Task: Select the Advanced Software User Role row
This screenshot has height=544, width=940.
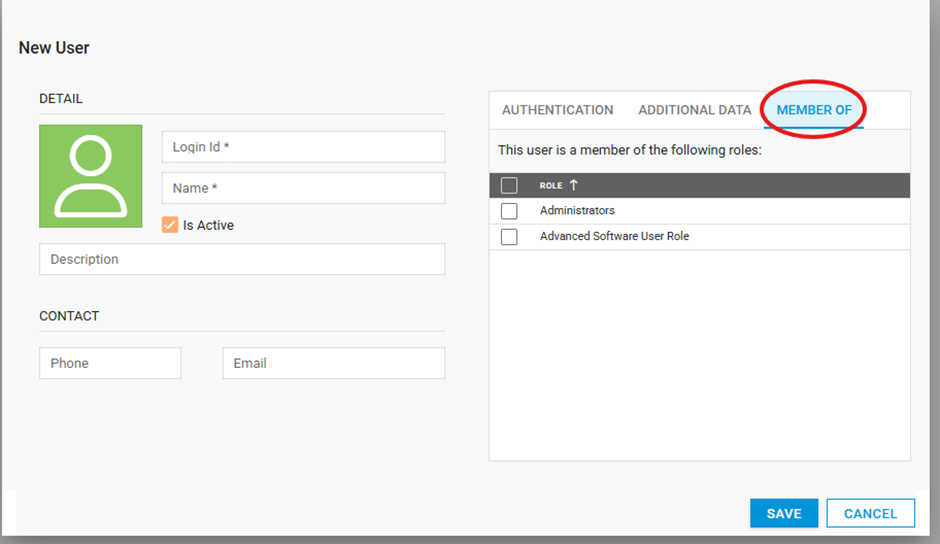Action: tap(614, 237)
